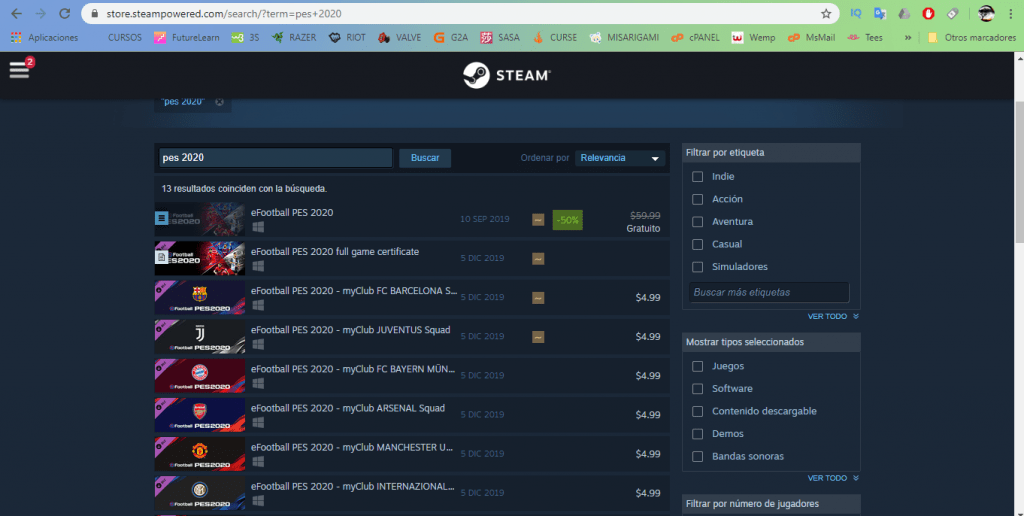This screenshot has height=516, width=1024.
Task: Open the Aplicaciones apps shortcut
Action: [44, 38]
